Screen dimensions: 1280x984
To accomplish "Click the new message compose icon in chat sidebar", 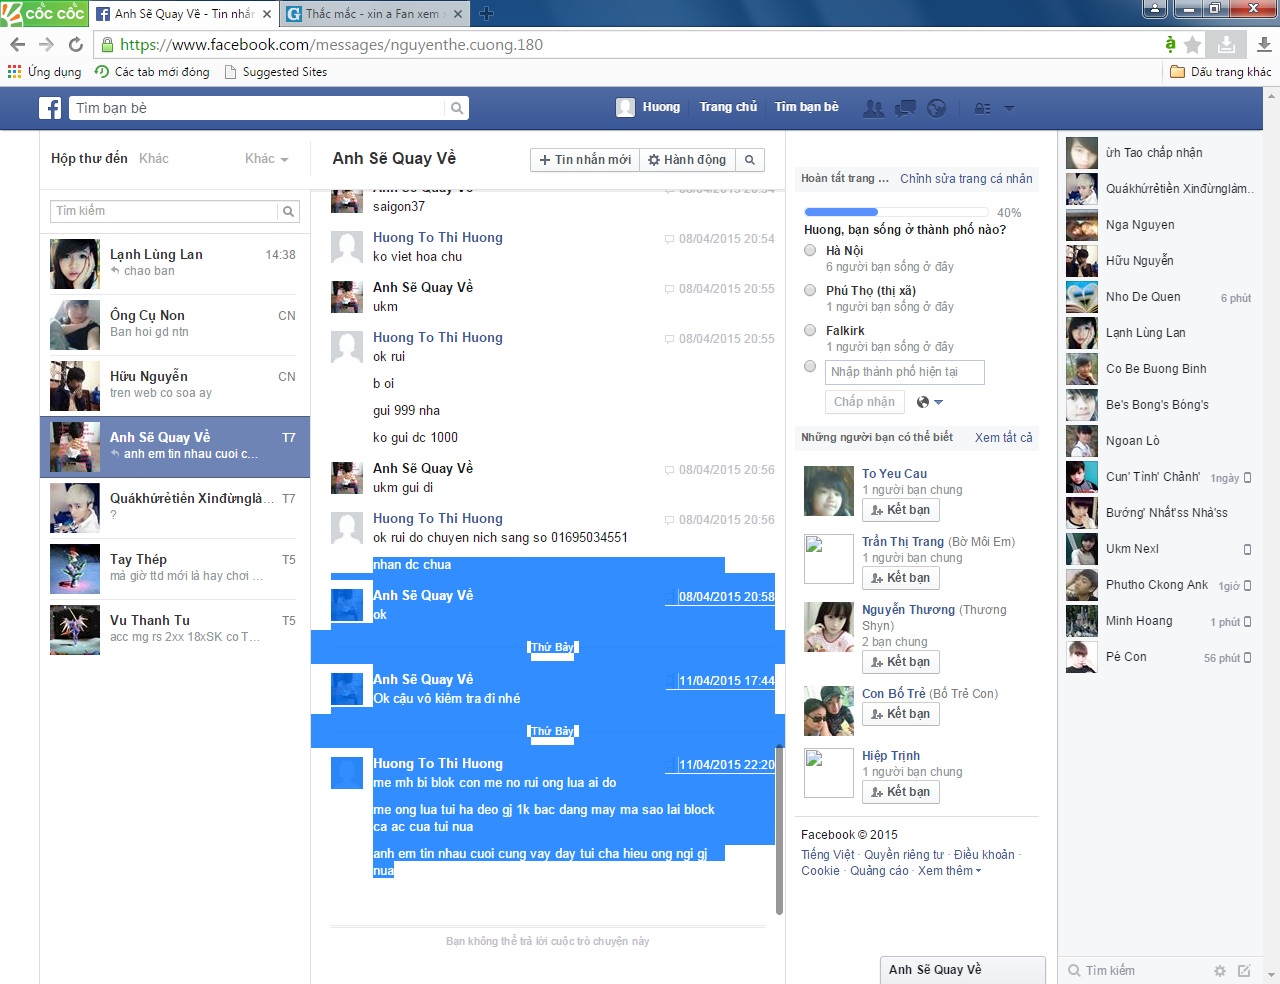I will (x=1244, y=970).
